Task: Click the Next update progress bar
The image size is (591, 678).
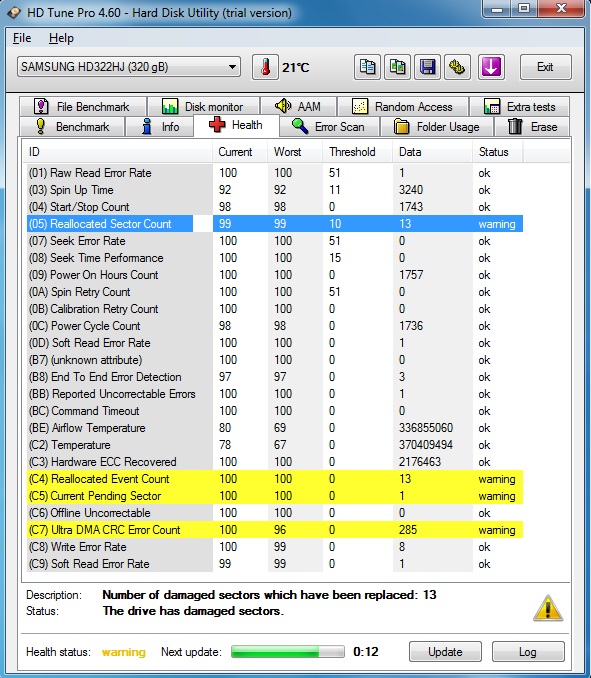Action: (288, 652)
